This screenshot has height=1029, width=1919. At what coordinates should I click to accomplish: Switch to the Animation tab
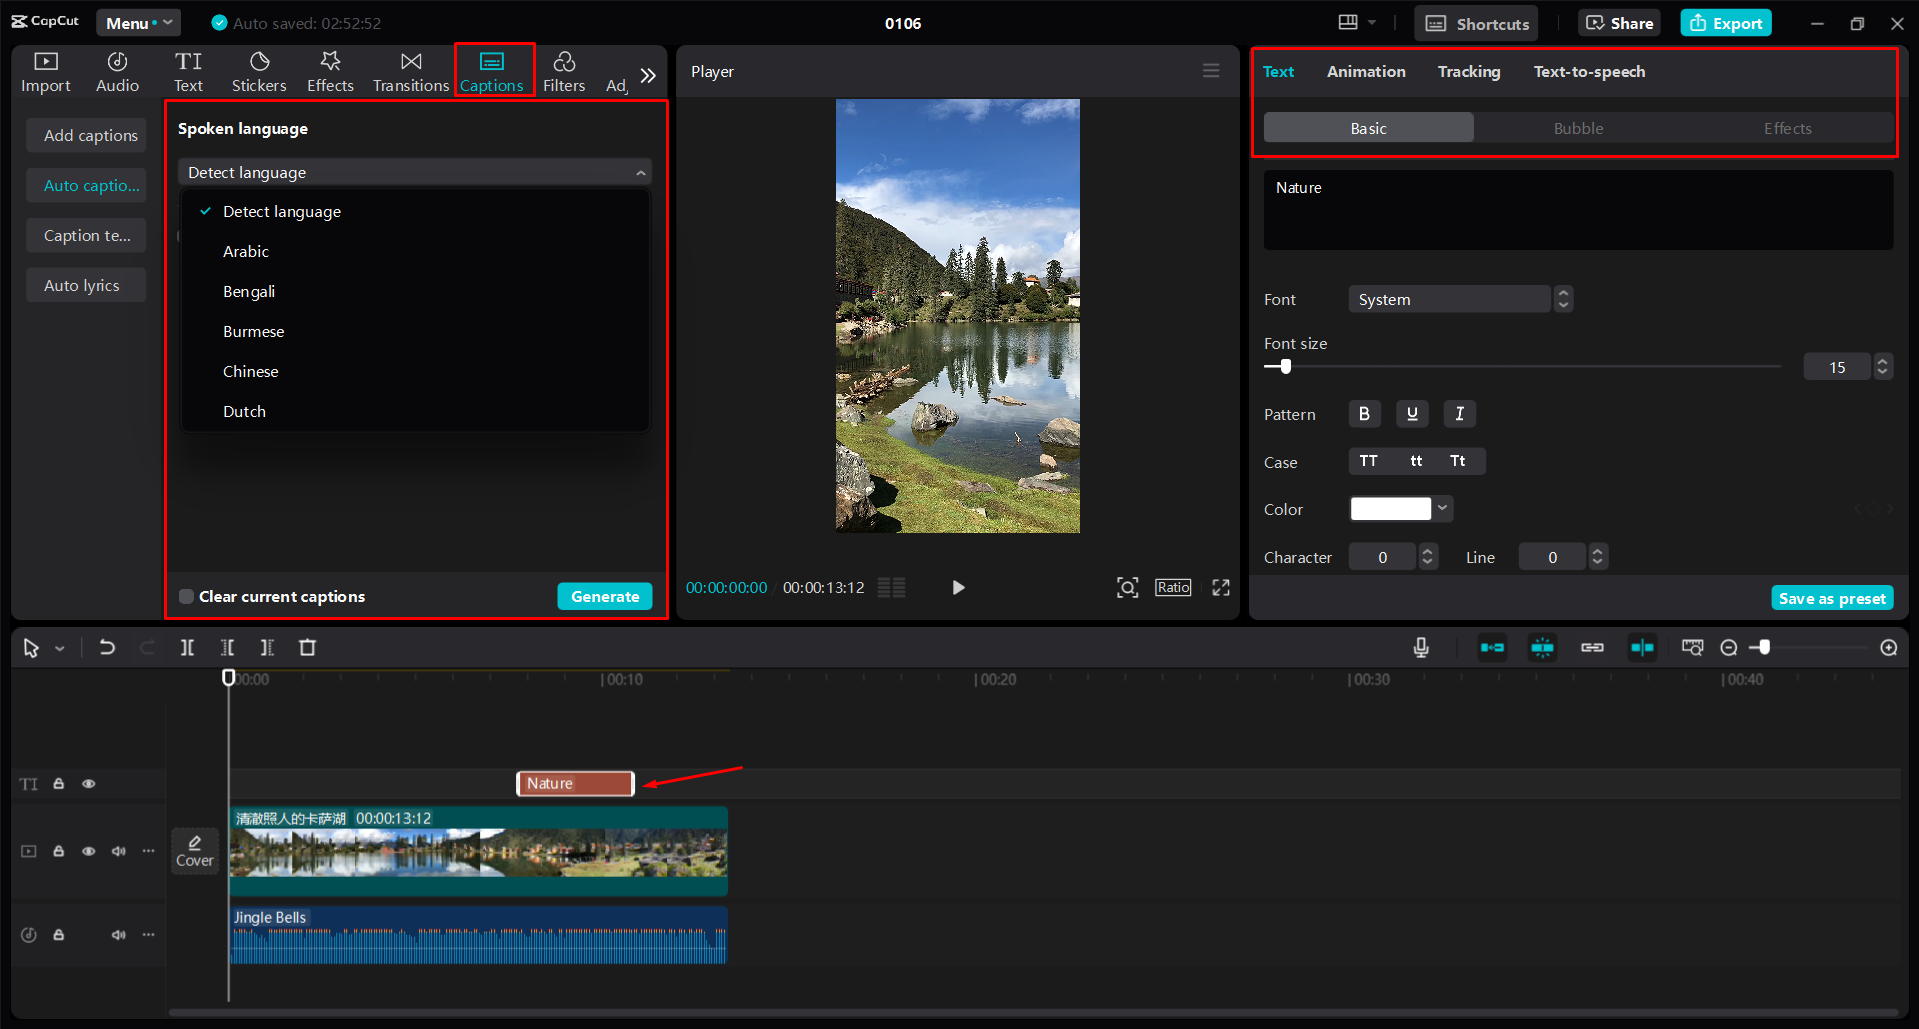[x=1365, y=71]
